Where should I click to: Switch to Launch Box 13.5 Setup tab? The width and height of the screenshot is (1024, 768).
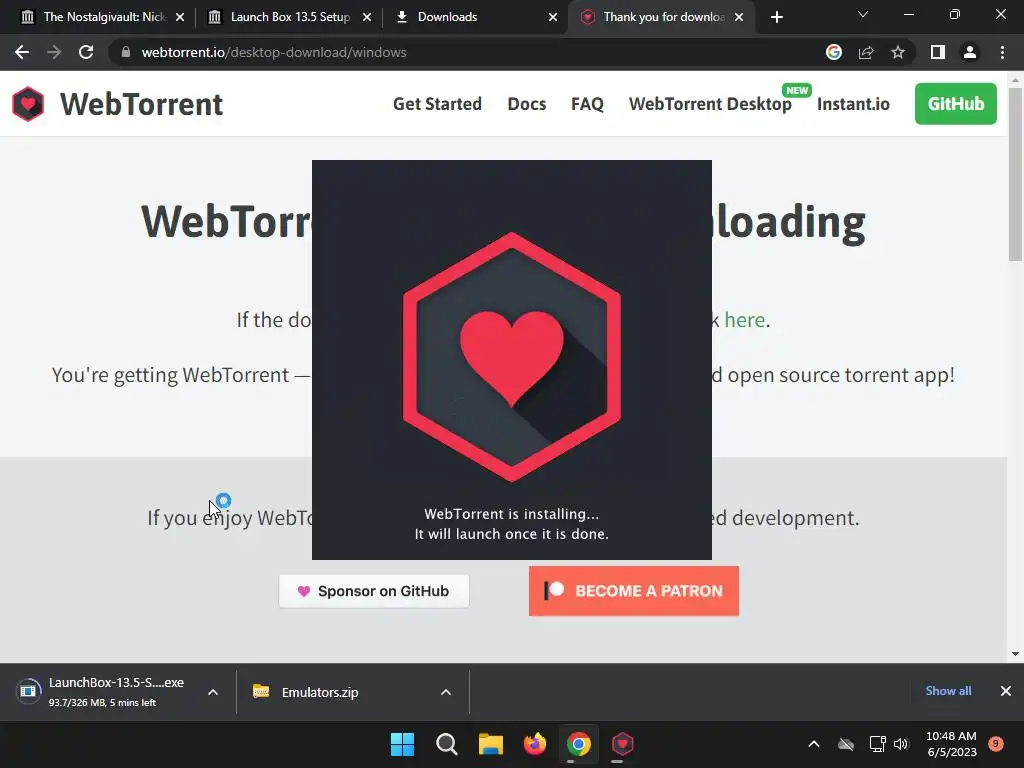click(x=289, y=17)
